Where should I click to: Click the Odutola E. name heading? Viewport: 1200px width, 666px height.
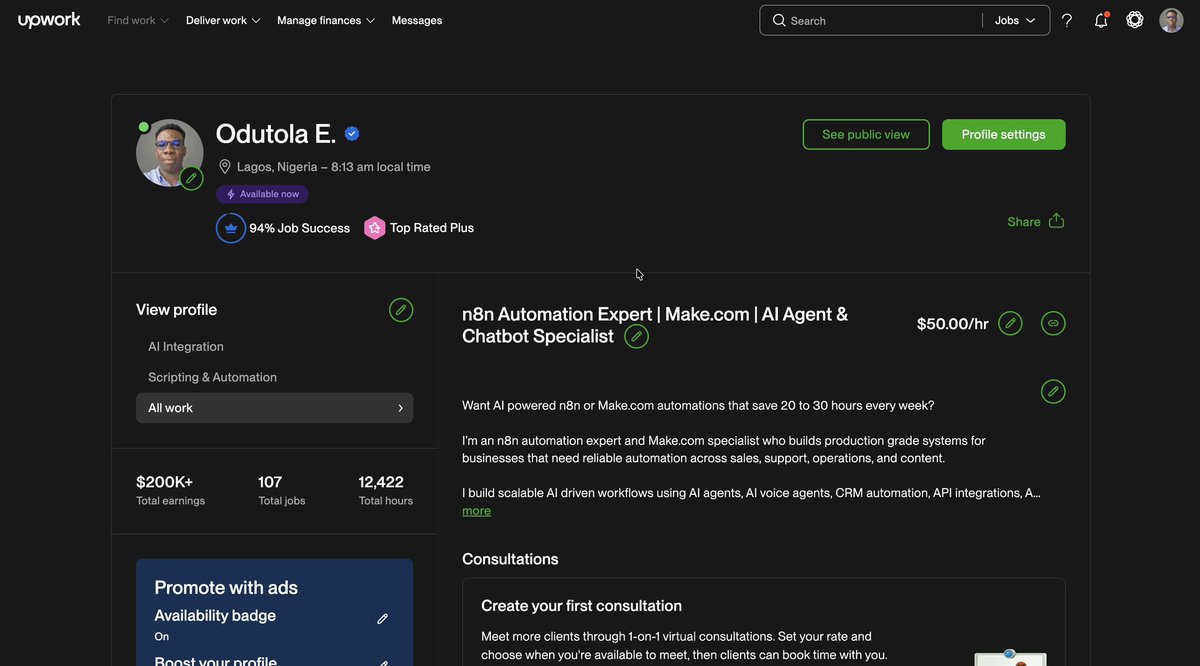coord(276,134)
